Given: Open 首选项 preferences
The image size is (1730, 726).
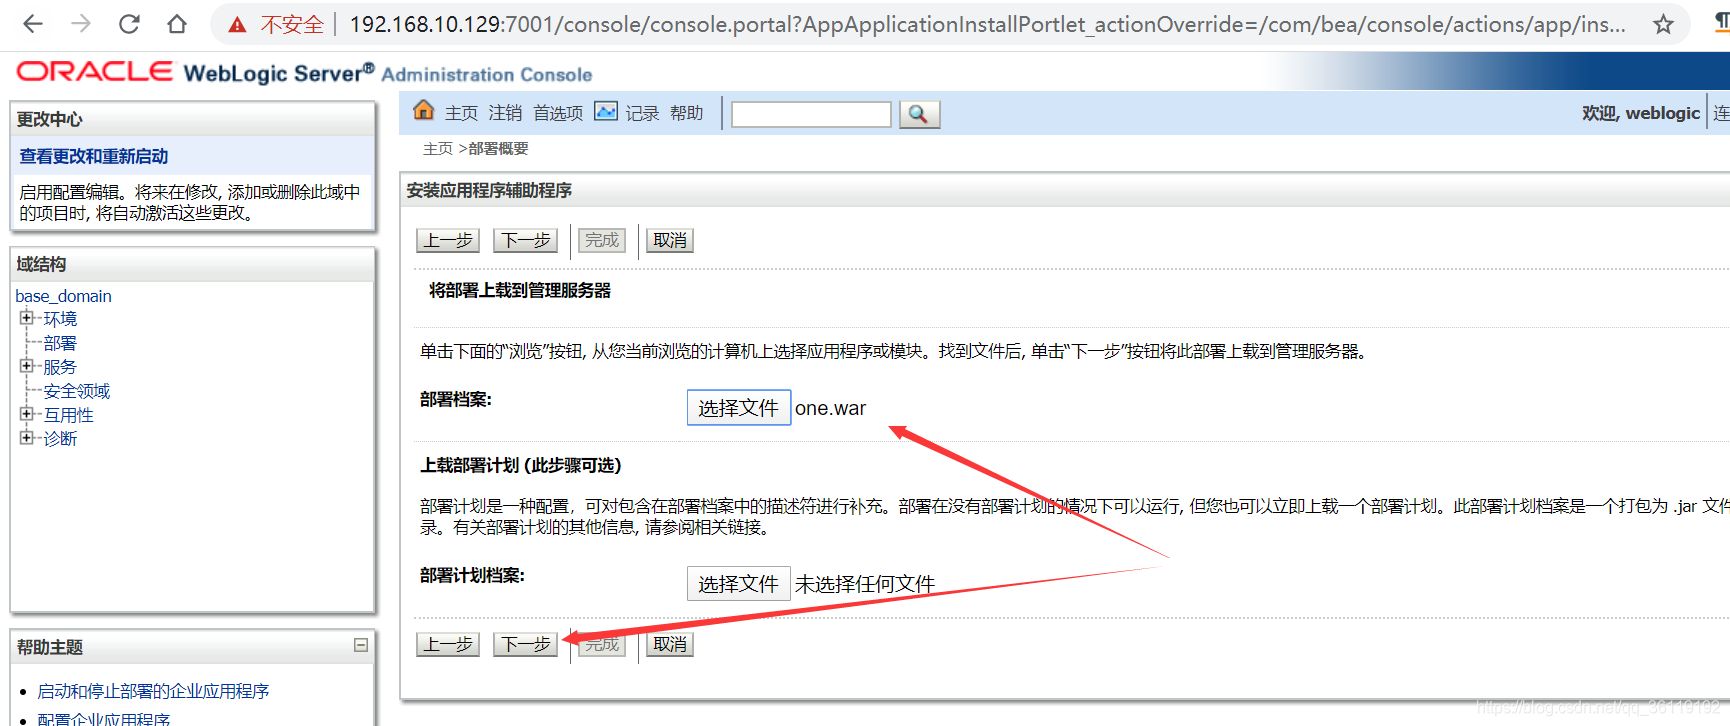Looking at the screenshot, I should (558, 113).
